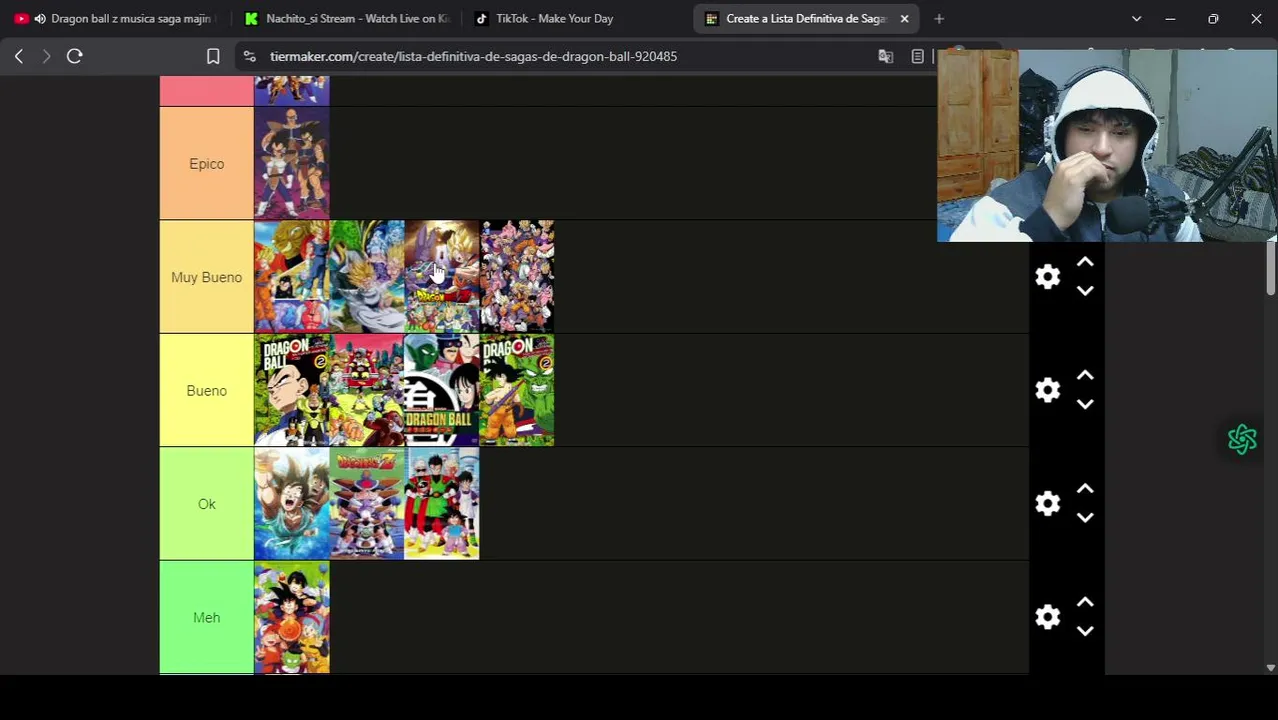
Task: Select second saga image in Muy Bueno row
Action: click(367, 277)
